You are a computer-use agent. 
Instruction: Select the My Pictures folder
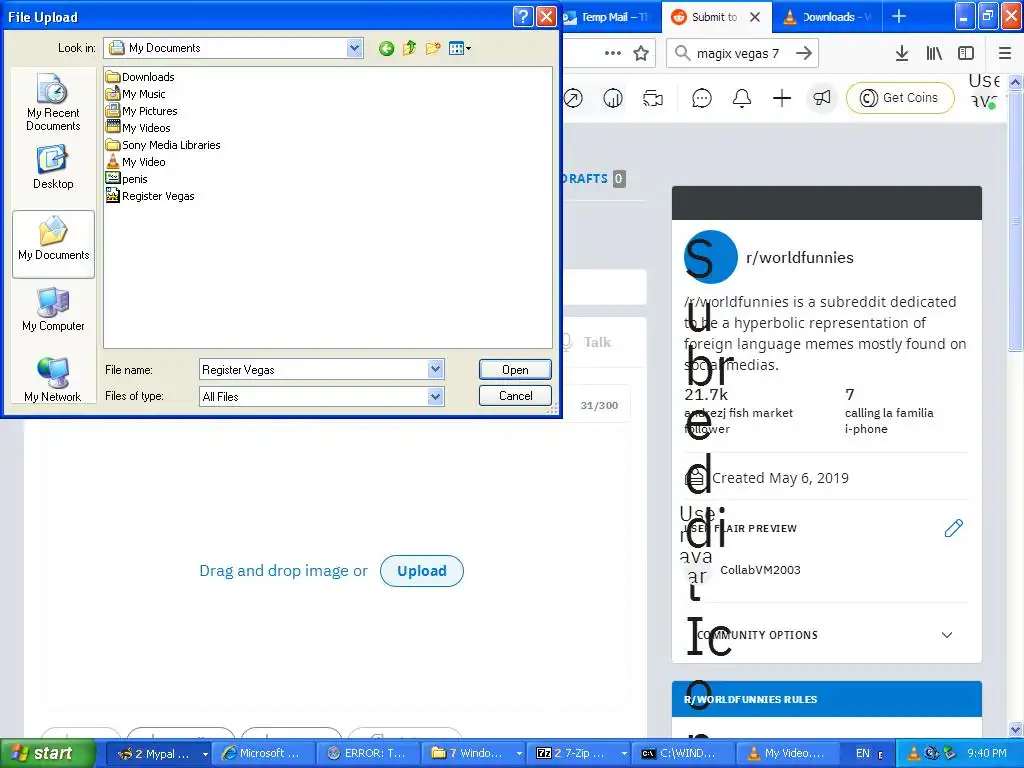(142, 110)
